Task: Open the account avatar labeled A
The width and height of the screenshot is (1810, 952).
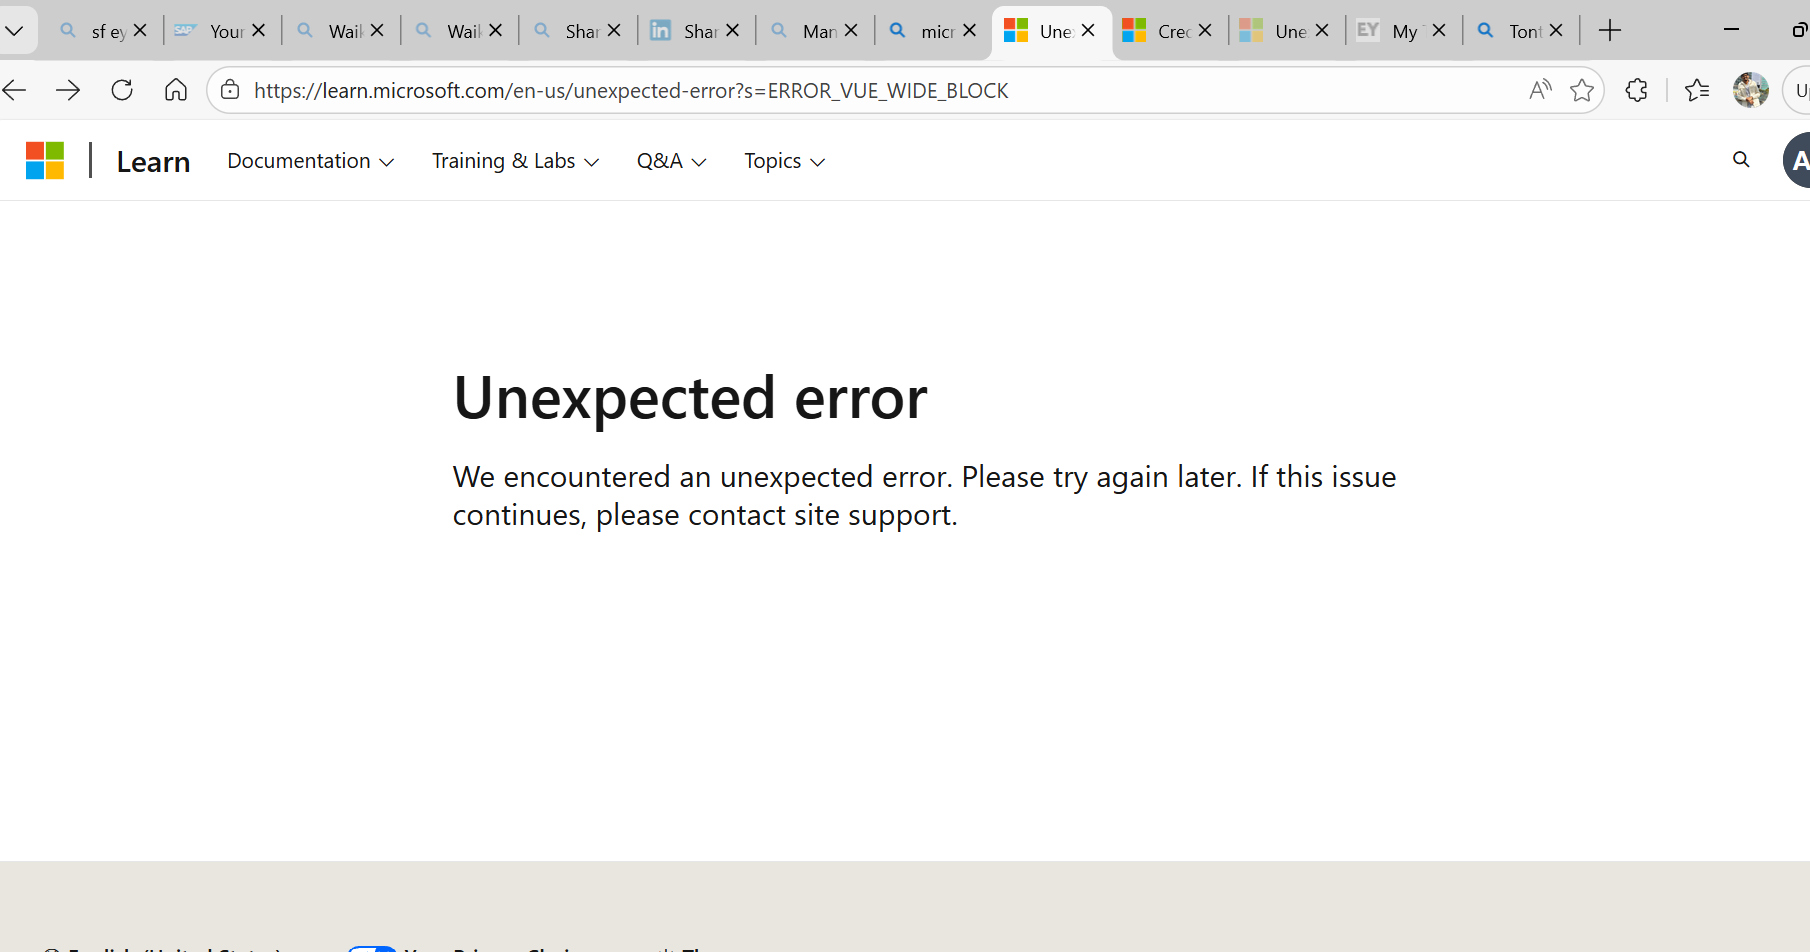Action: 1797,160
